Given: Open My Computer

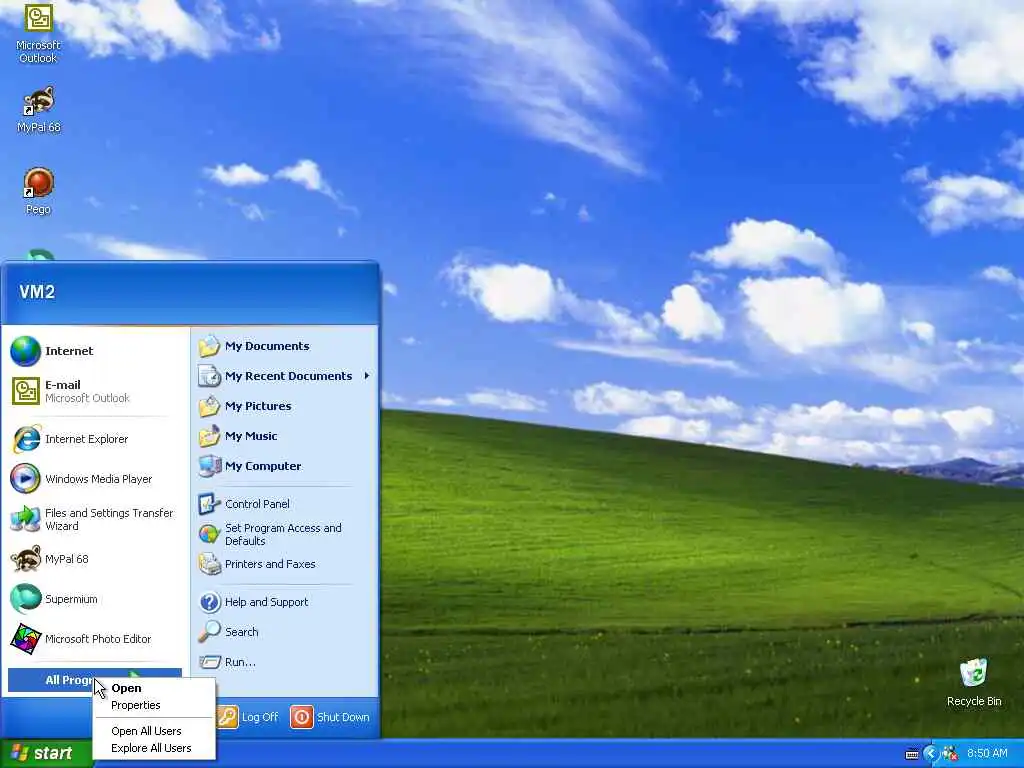Looking at the screenshot, I should tap(284, 466).
